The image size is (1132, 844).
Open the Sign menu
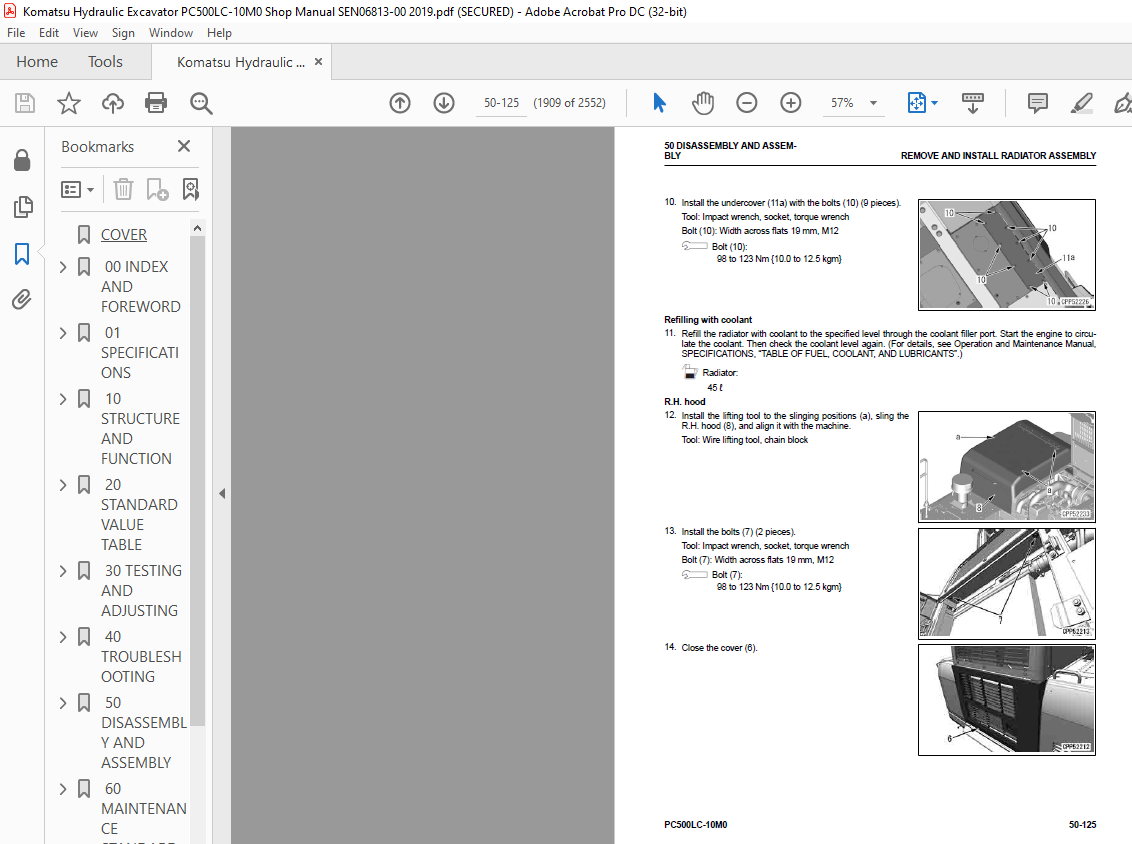[x=123, y=32]
